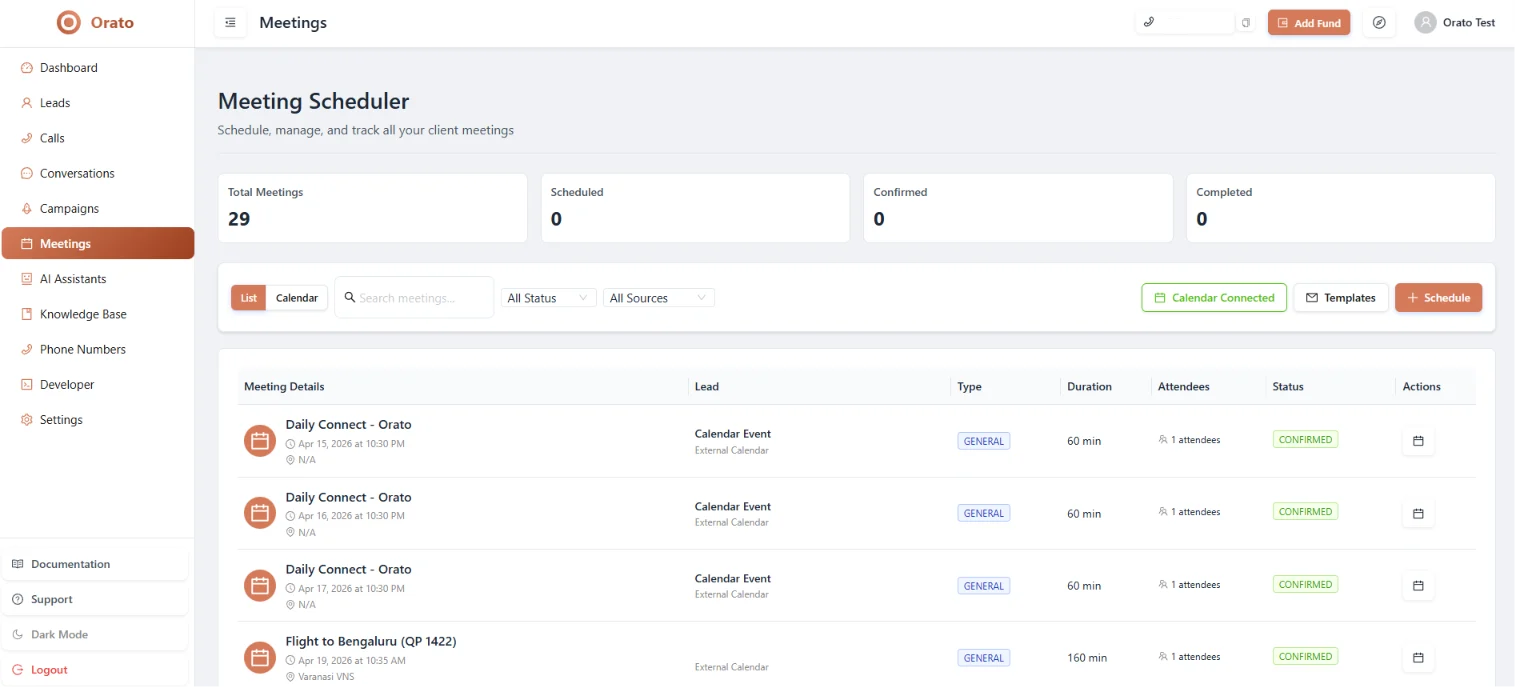Open Documentation link
This screenshot has width=1515, height=687.
pos(95,564)
